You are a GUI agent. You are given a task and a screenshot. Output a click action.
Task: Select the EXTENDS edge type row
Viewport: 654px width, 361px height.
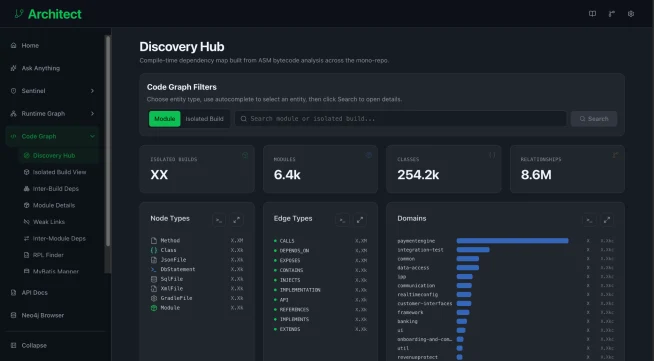[x=320, y=329]
